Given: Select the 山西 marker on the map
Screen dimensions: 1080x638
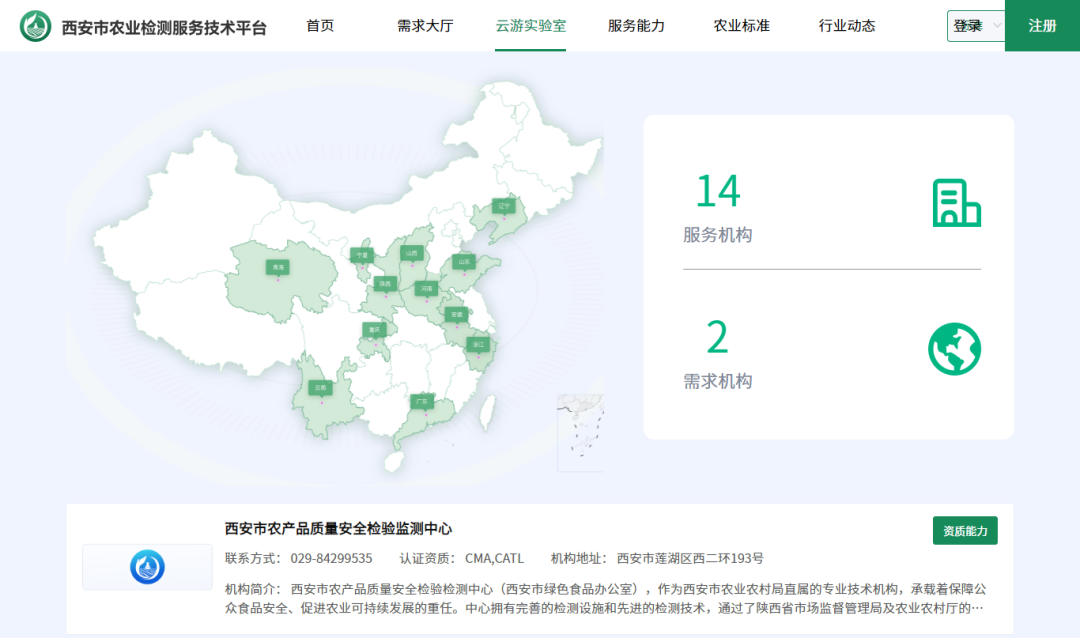Looking at the screenshot, I should pyautogui.click(x=412, y=253).
